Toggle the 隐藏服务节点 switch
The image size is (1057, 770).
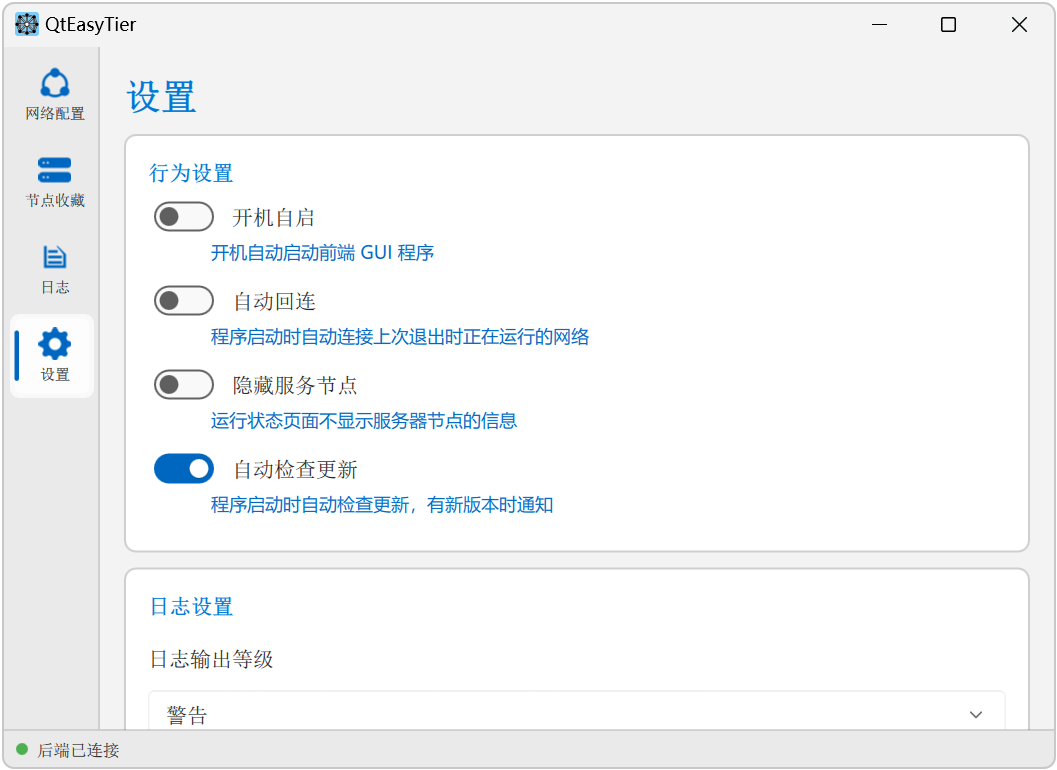click(x=183, y=385)
